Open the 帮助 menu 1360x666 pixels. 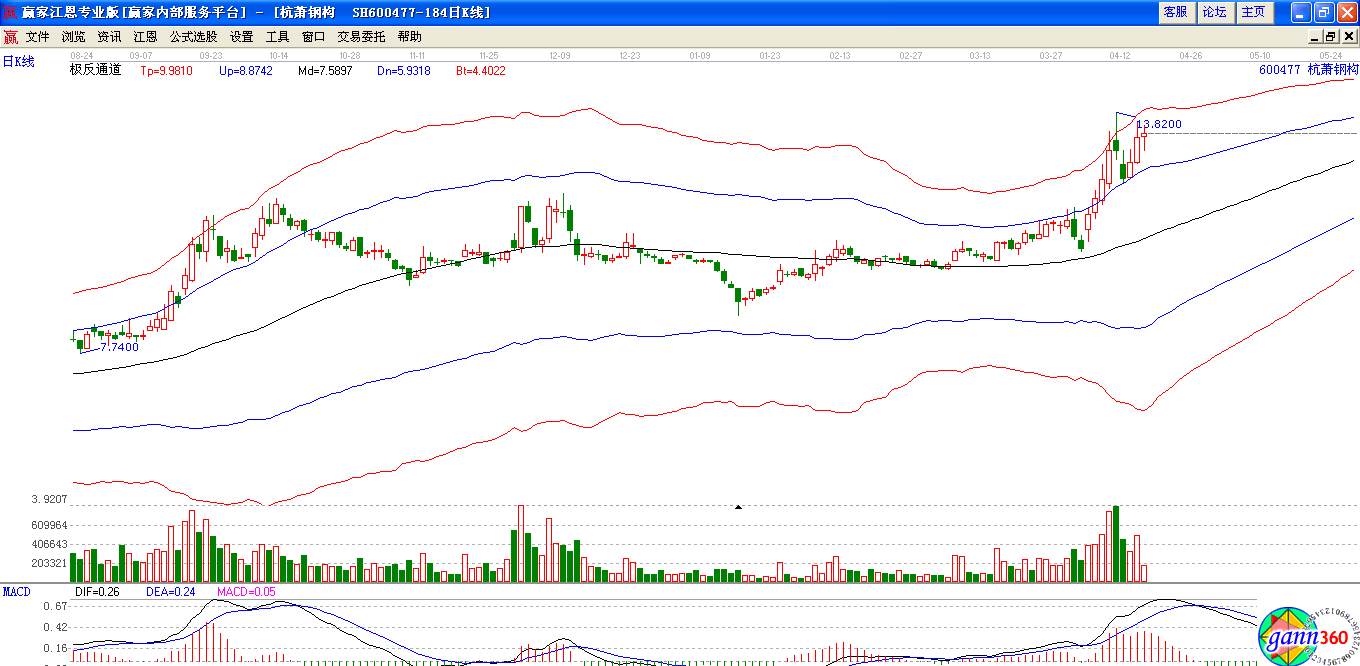(x=410, y=37)
